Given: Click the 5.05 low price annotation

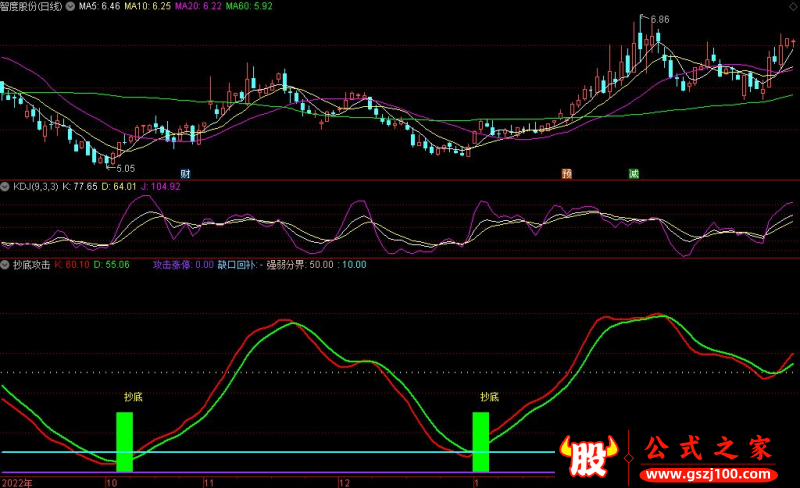Looking at the screenshot, I should coord(124,169).
